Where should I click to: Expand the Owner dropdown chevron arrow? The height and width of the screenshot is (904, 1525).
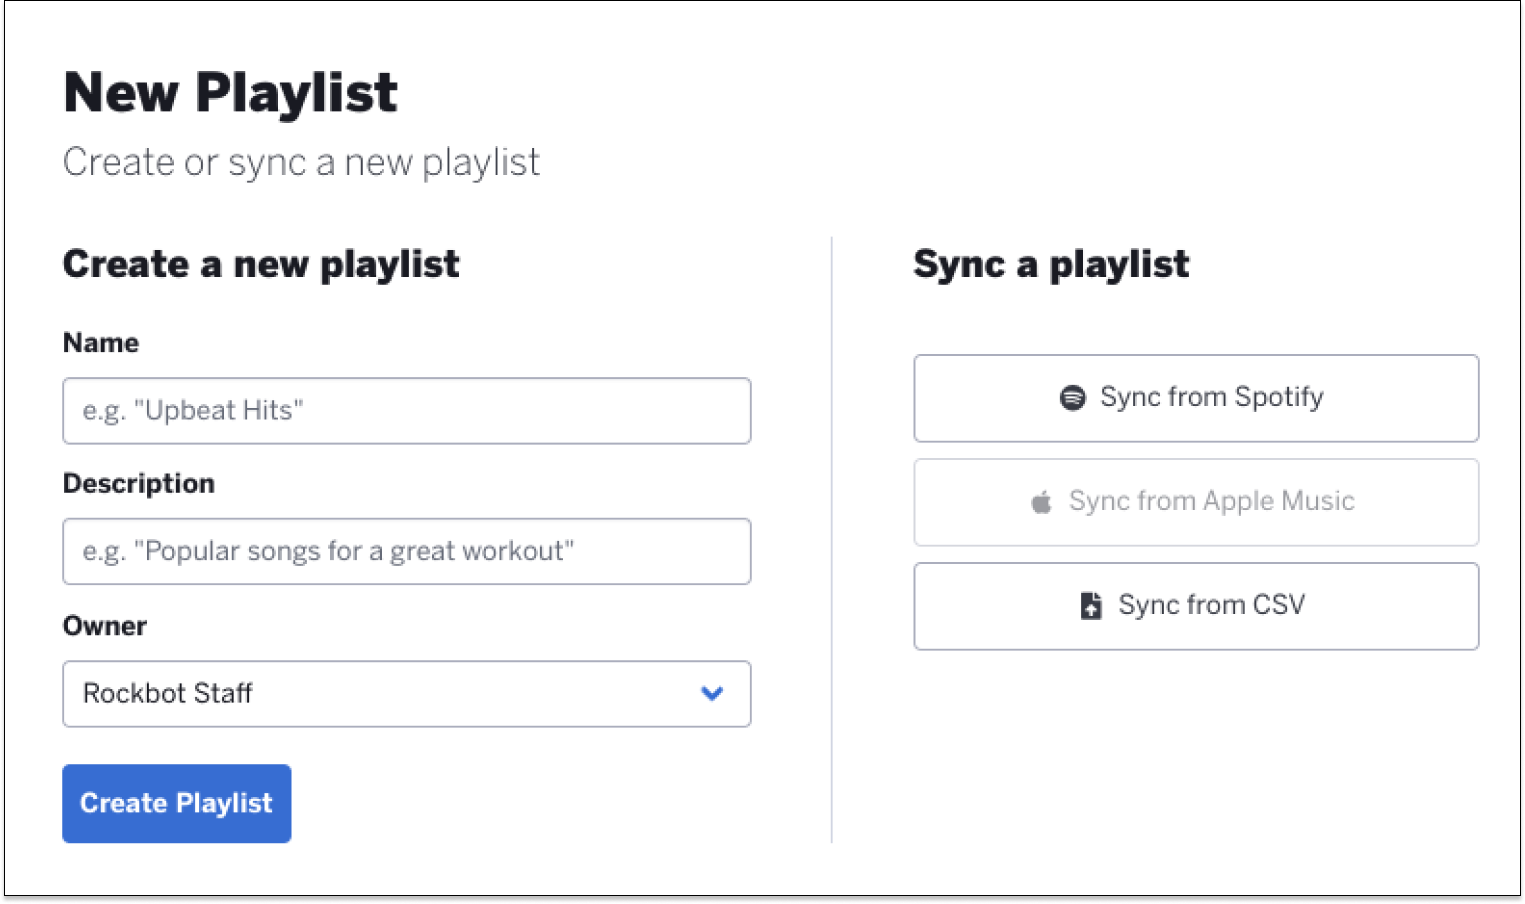pyautogui.click(x=712, y=693)
